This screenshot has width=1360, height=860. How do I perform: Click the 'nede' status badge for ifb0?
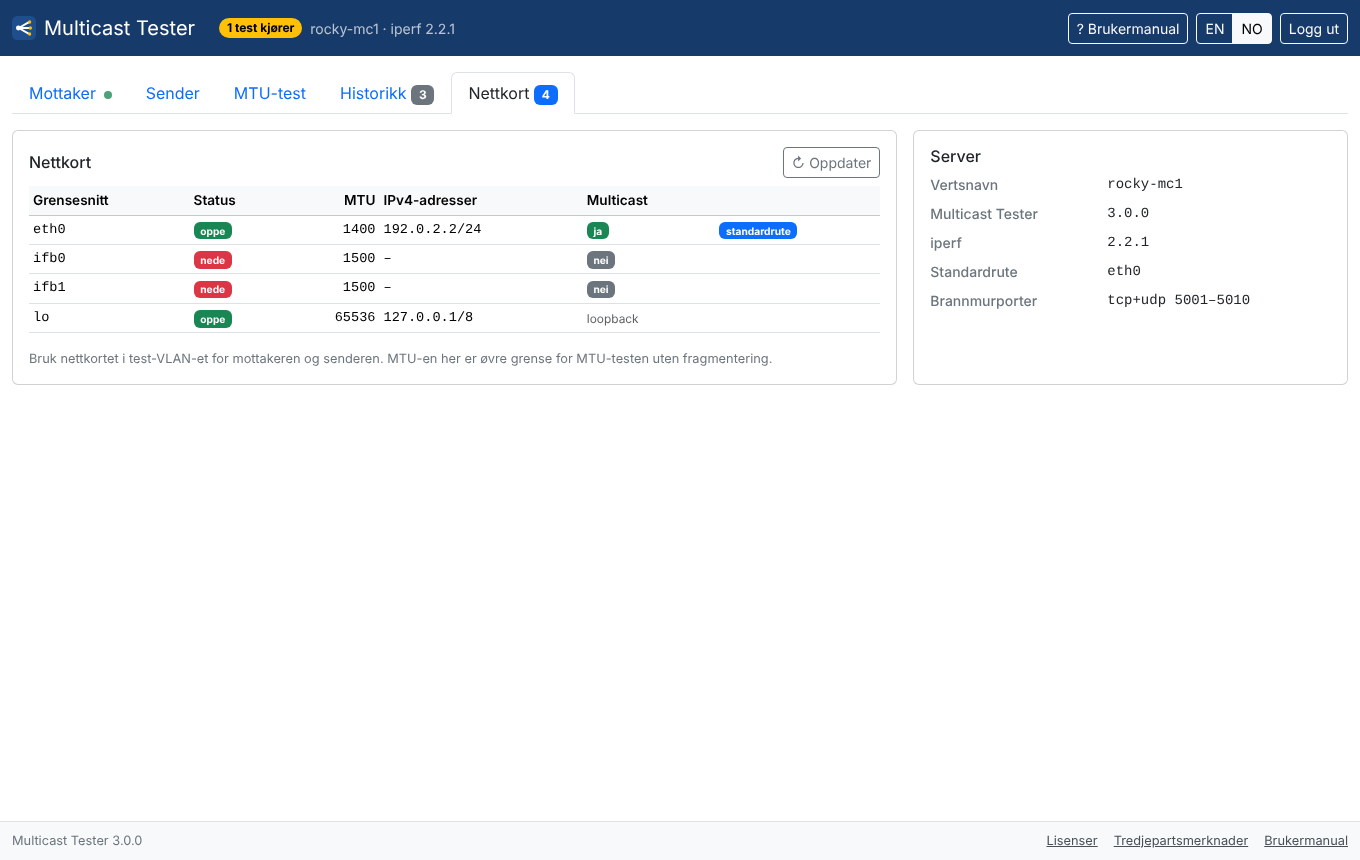213,260
